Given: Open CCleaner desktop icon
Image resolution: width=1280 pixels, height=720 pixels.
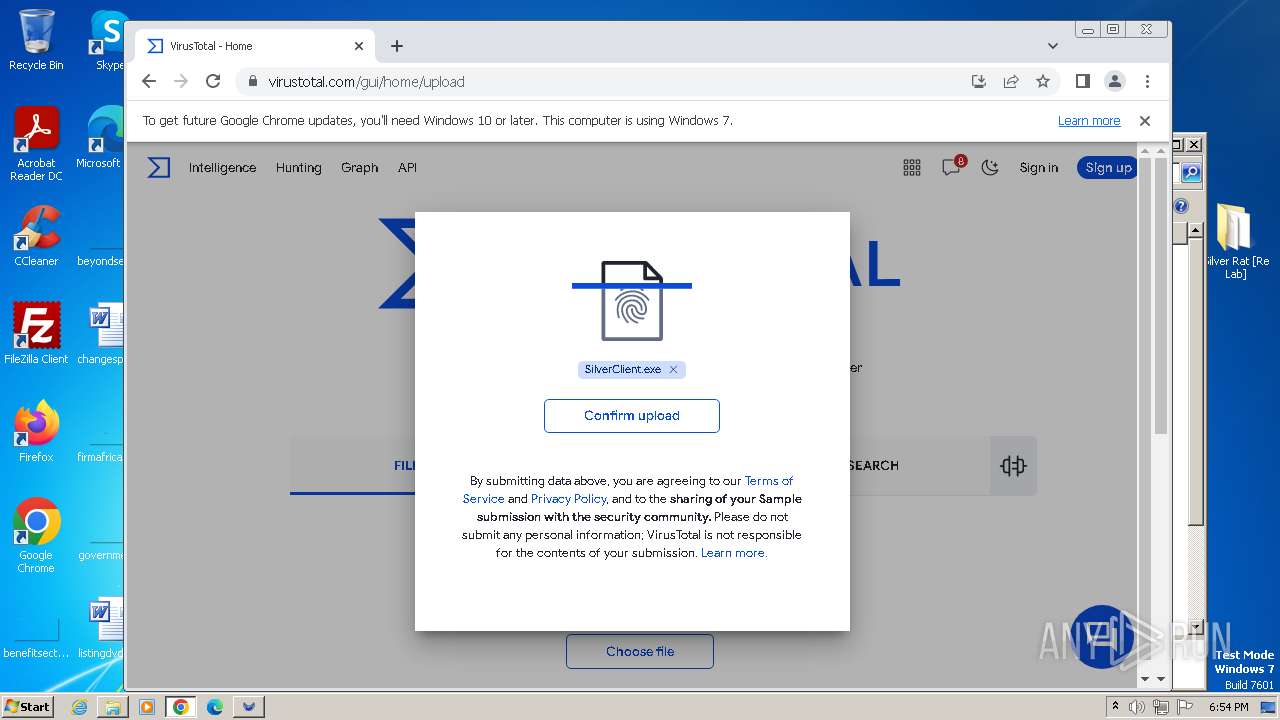Looking at the screenshot, I should pos(36,236).
